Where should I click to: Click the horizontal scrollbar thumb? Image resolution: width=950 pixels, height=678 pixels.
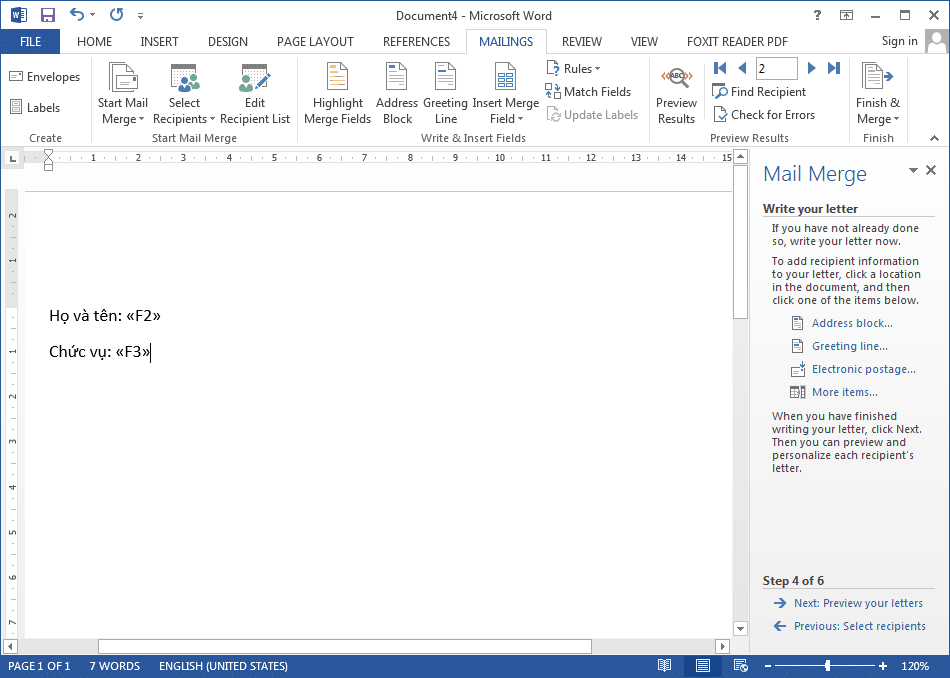click(345, 646)
